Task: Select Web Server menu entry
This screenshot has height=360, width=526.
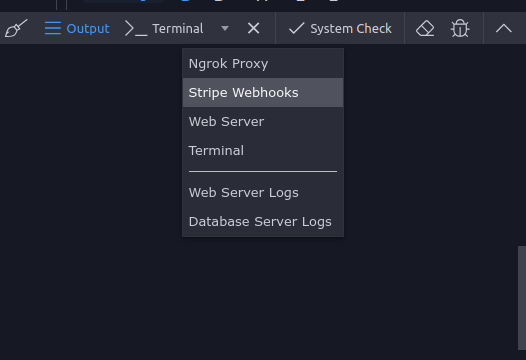Action: tap(263, 121)
